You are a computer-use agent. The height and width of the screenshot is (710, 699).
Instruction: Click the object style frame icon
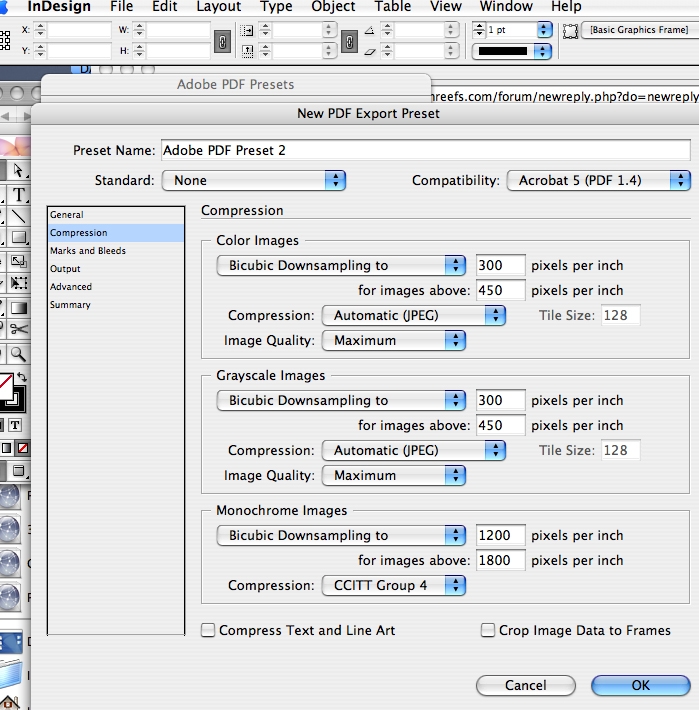click(570, 31)
